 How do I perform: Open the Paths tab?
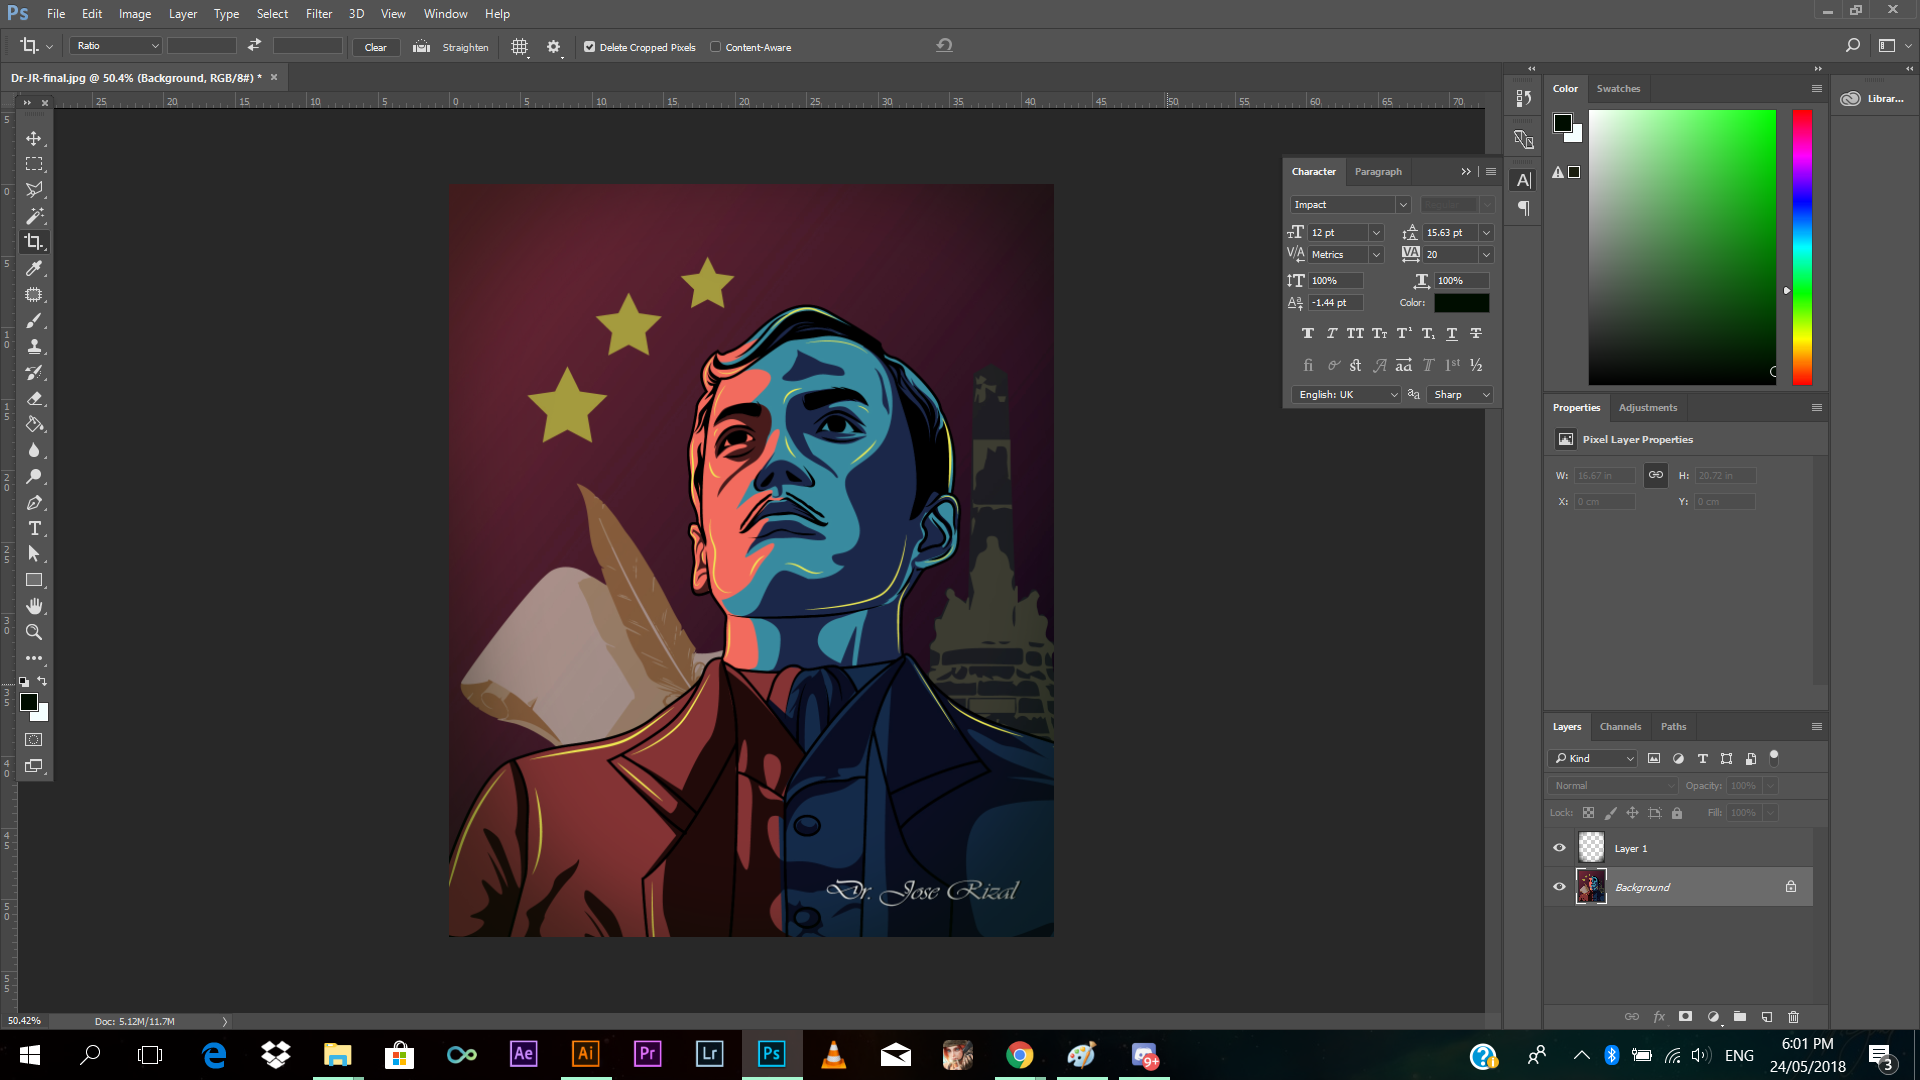tap(1673, 727)
